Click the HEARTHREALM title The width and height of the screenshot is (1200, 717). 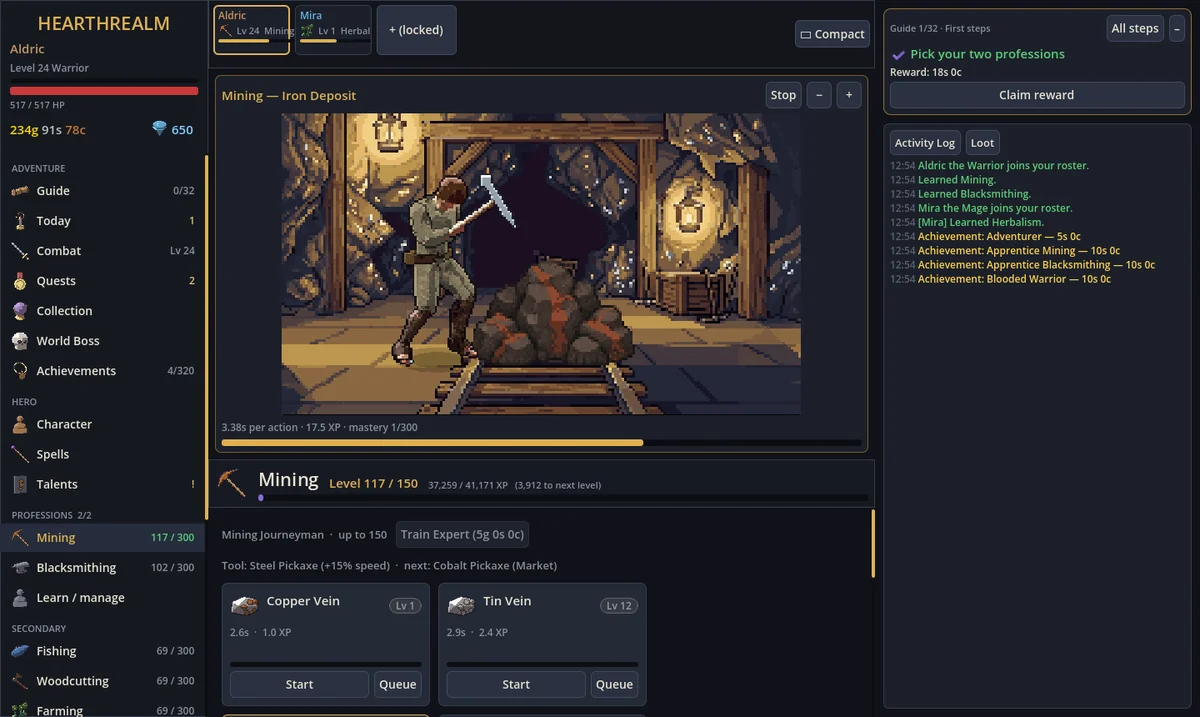pyautogui.click(x=104, y=24)
